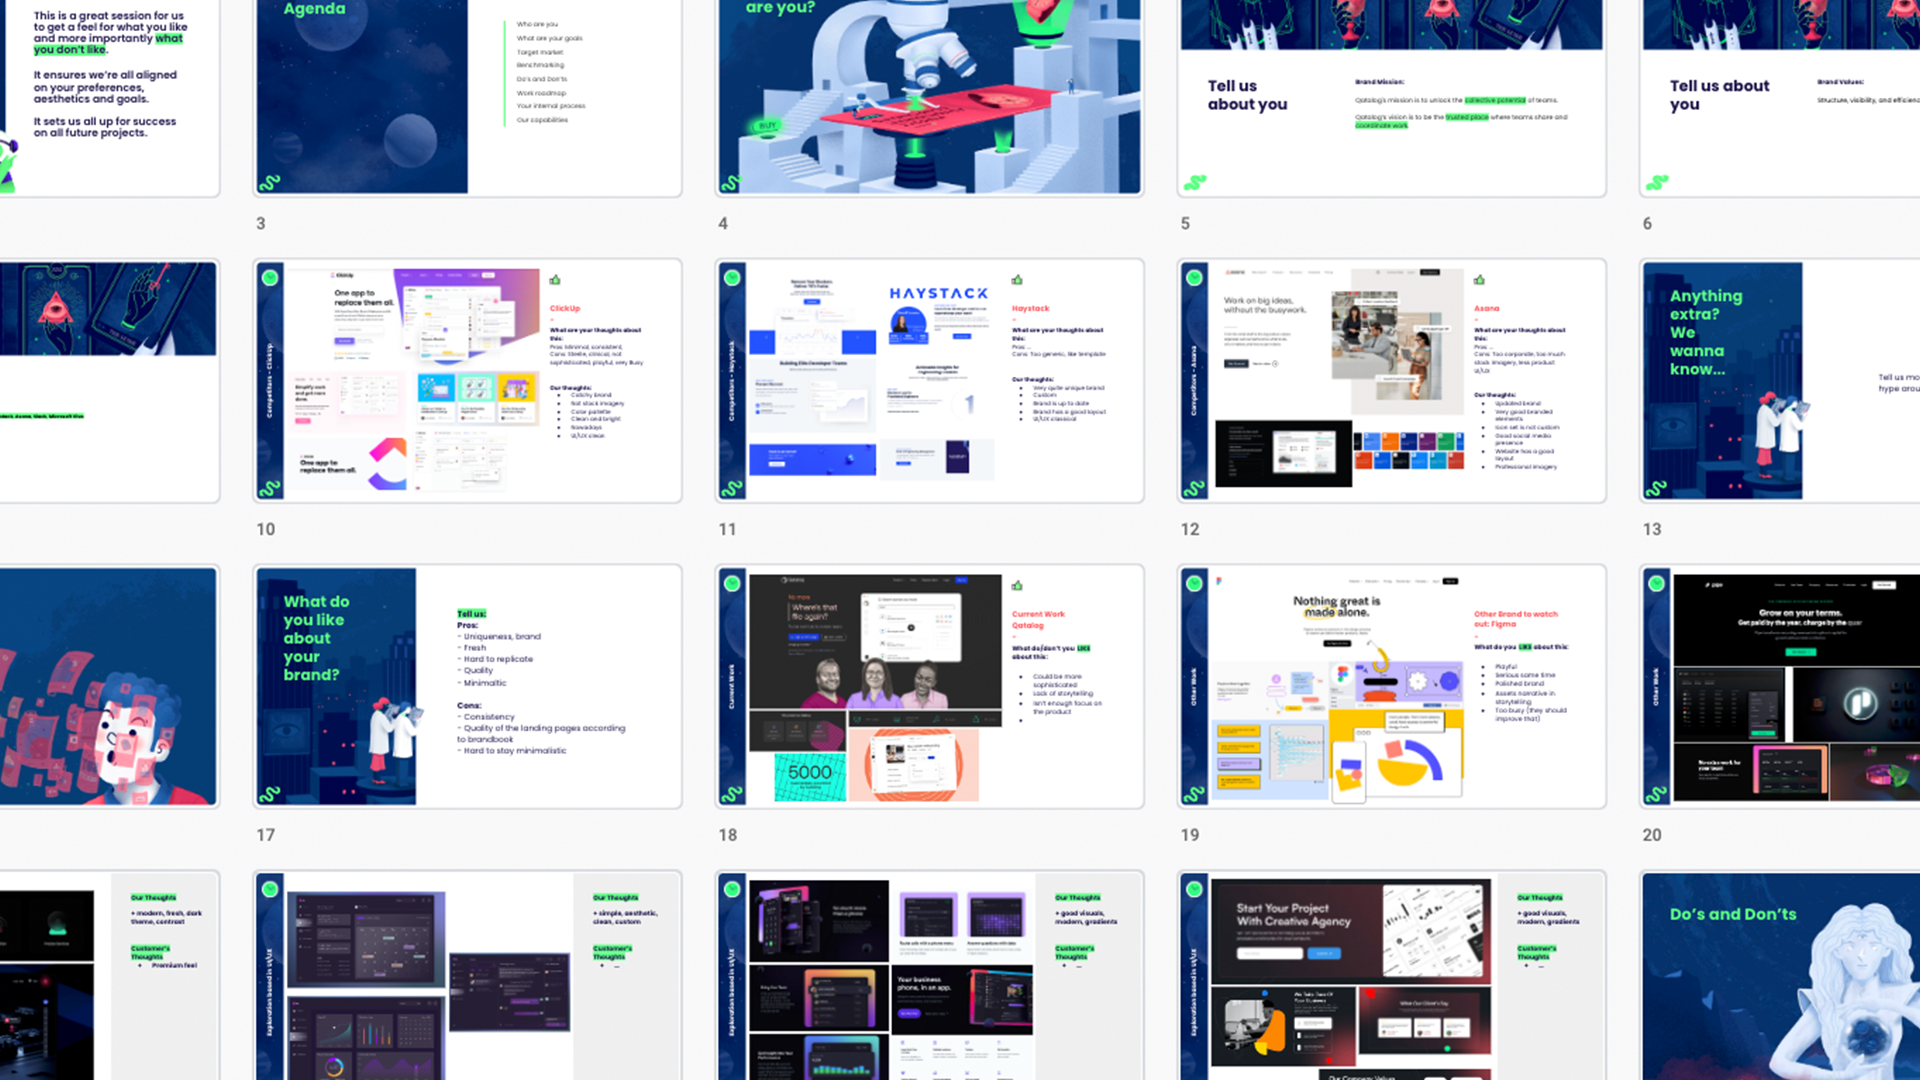Click the thumbs-up icon on ClickUp slide
Screen dimensions: 1920x1080
coord(555,280)
